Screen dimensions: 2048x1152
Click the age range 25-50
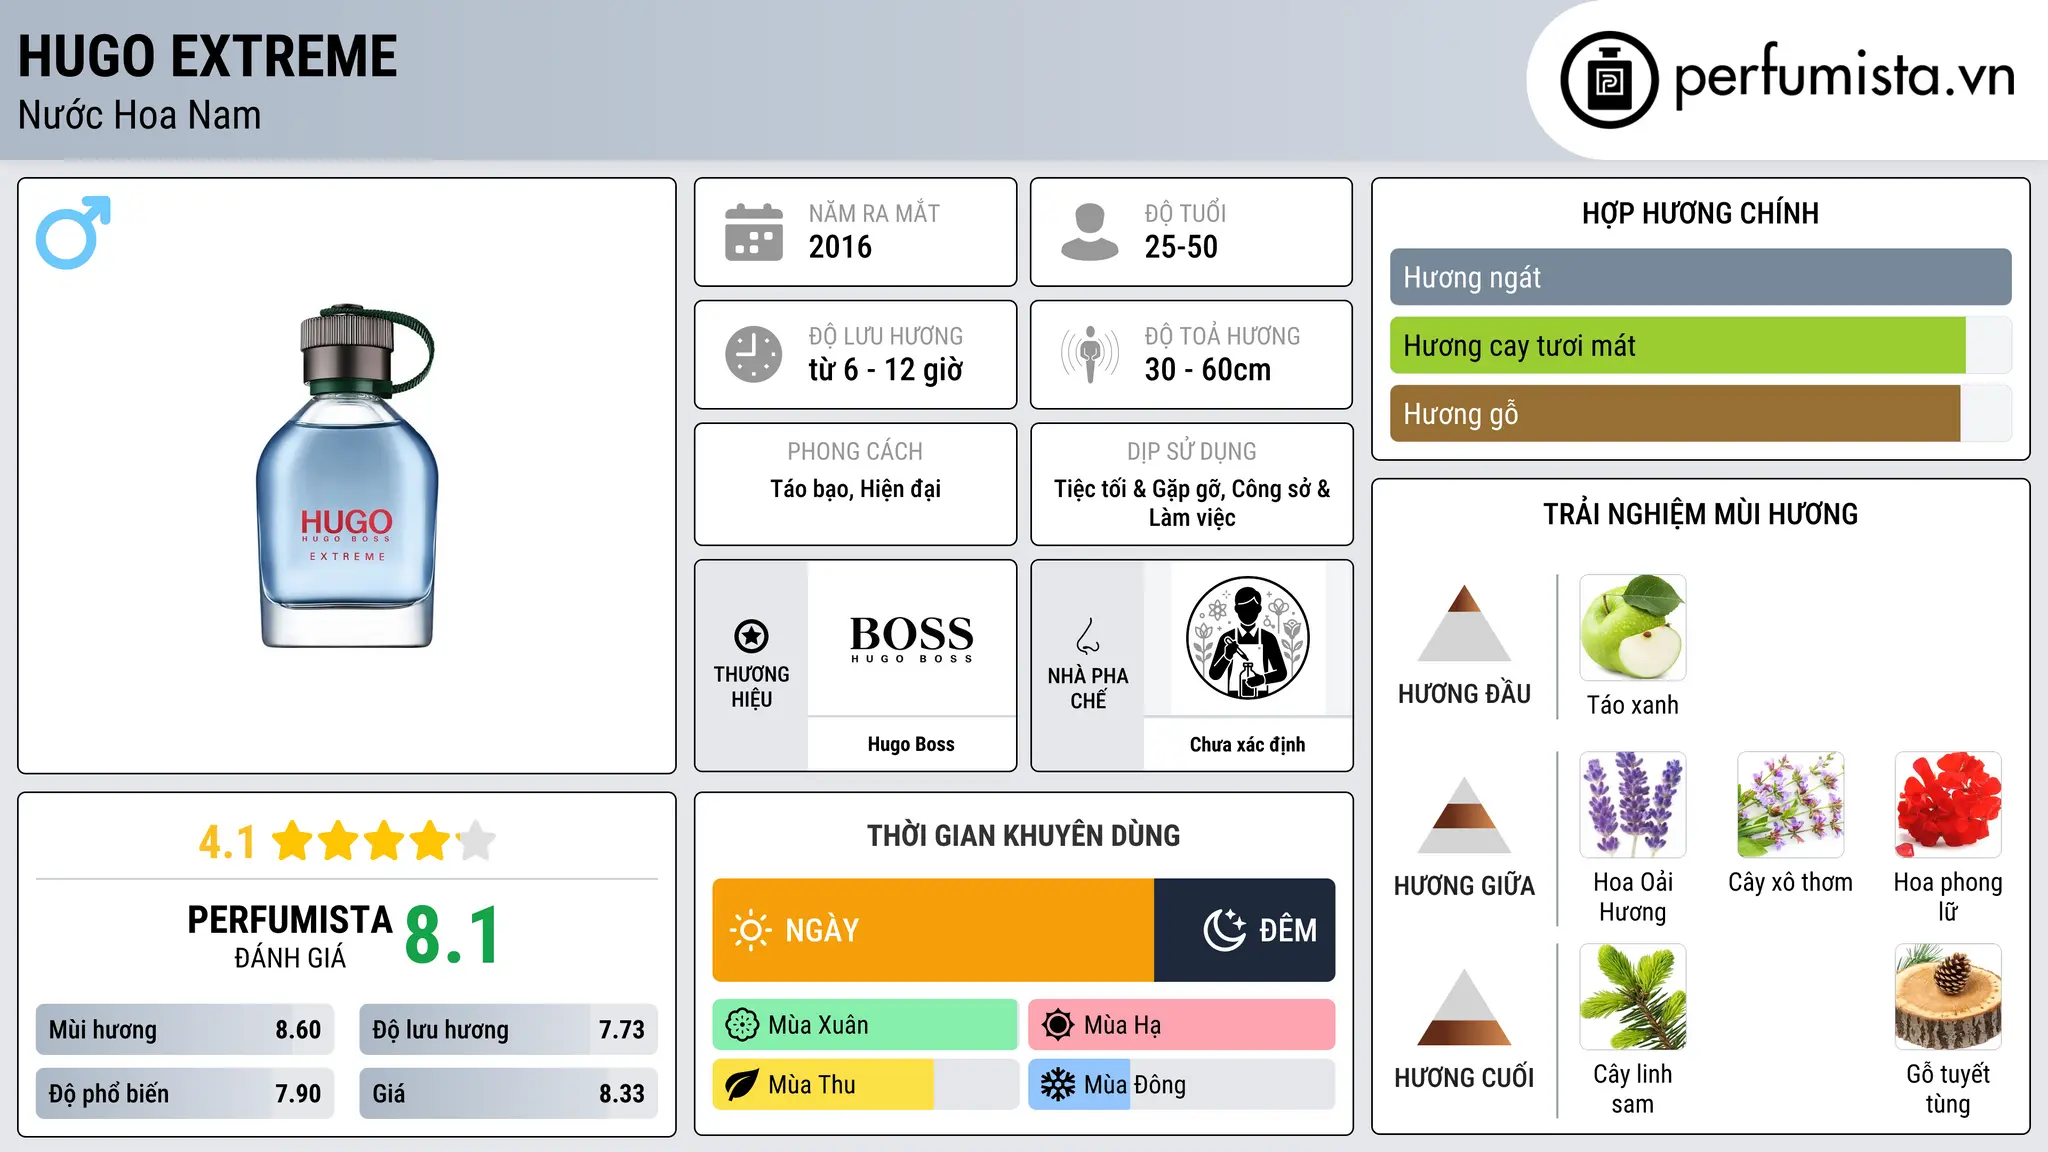click(1181, 247)
